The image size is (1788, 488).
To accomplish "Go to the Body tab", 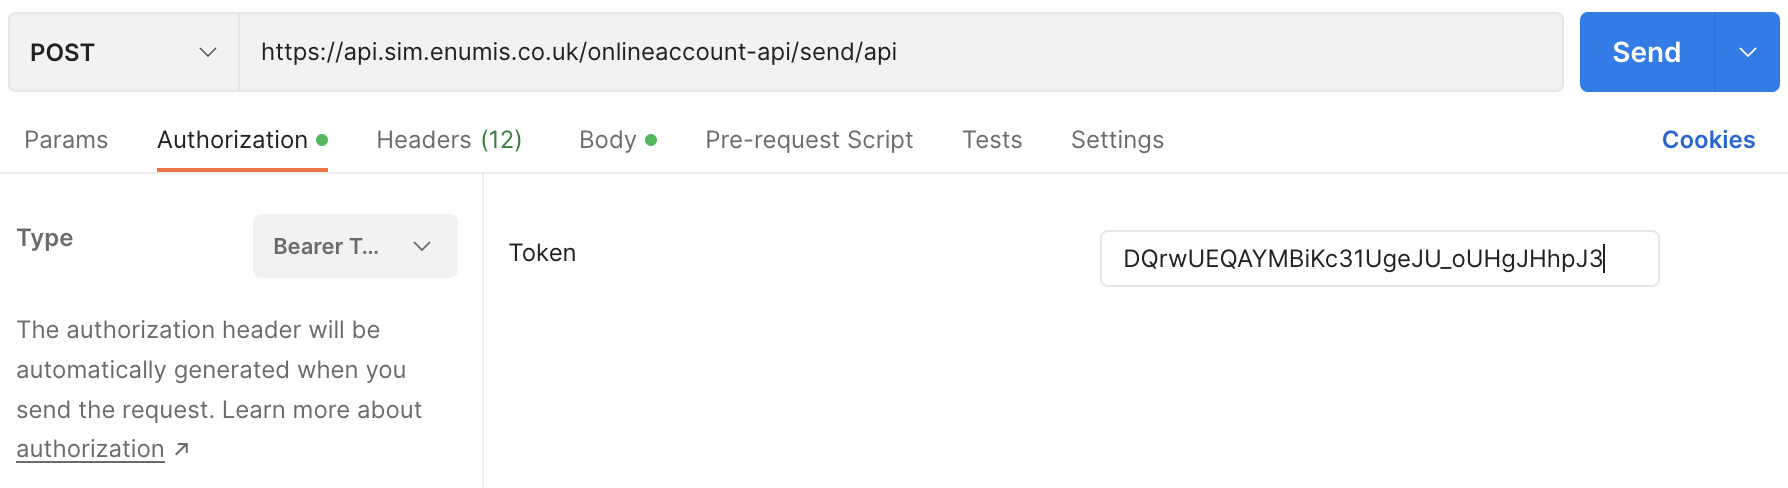I will tap(608, 140).
